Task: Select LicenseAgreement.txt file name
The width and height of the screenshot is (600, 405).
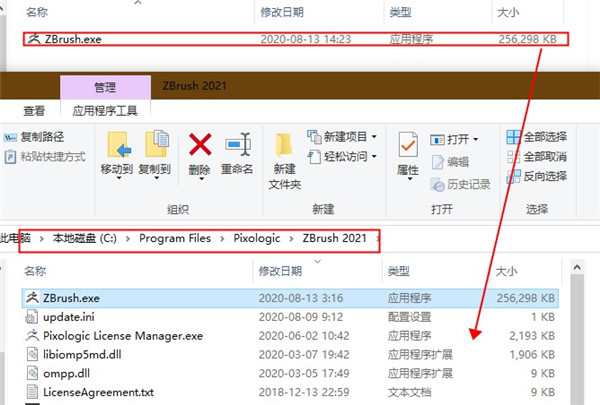Action: pyautogui.click(x=98, y=392)
